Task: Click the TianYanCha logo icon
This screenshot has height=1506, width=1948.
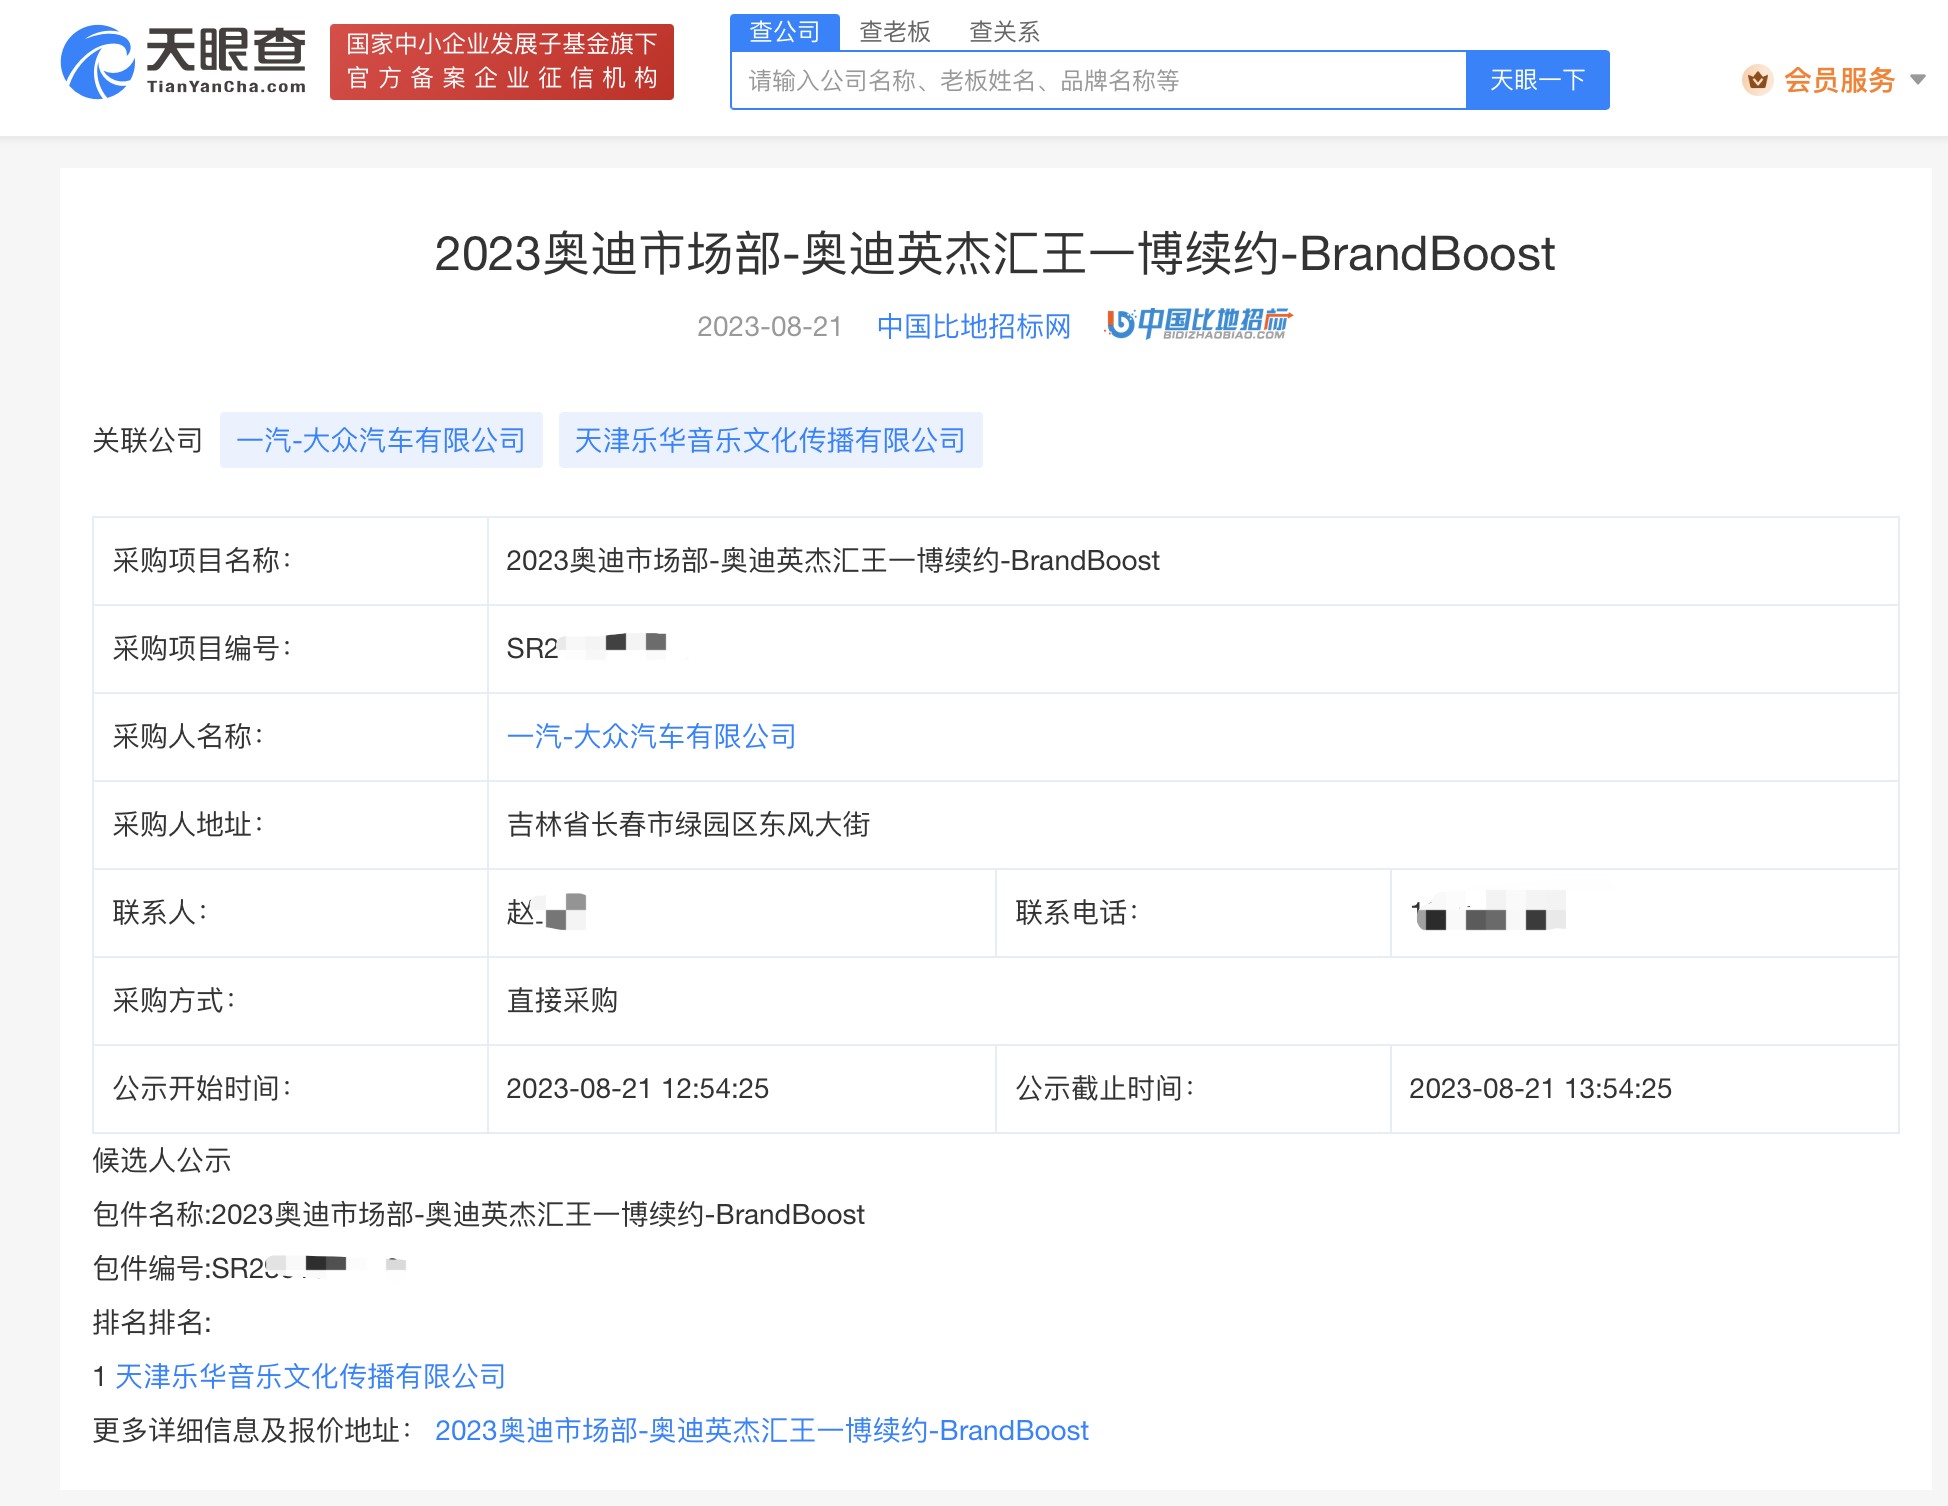Action: (x=97, y=62)
